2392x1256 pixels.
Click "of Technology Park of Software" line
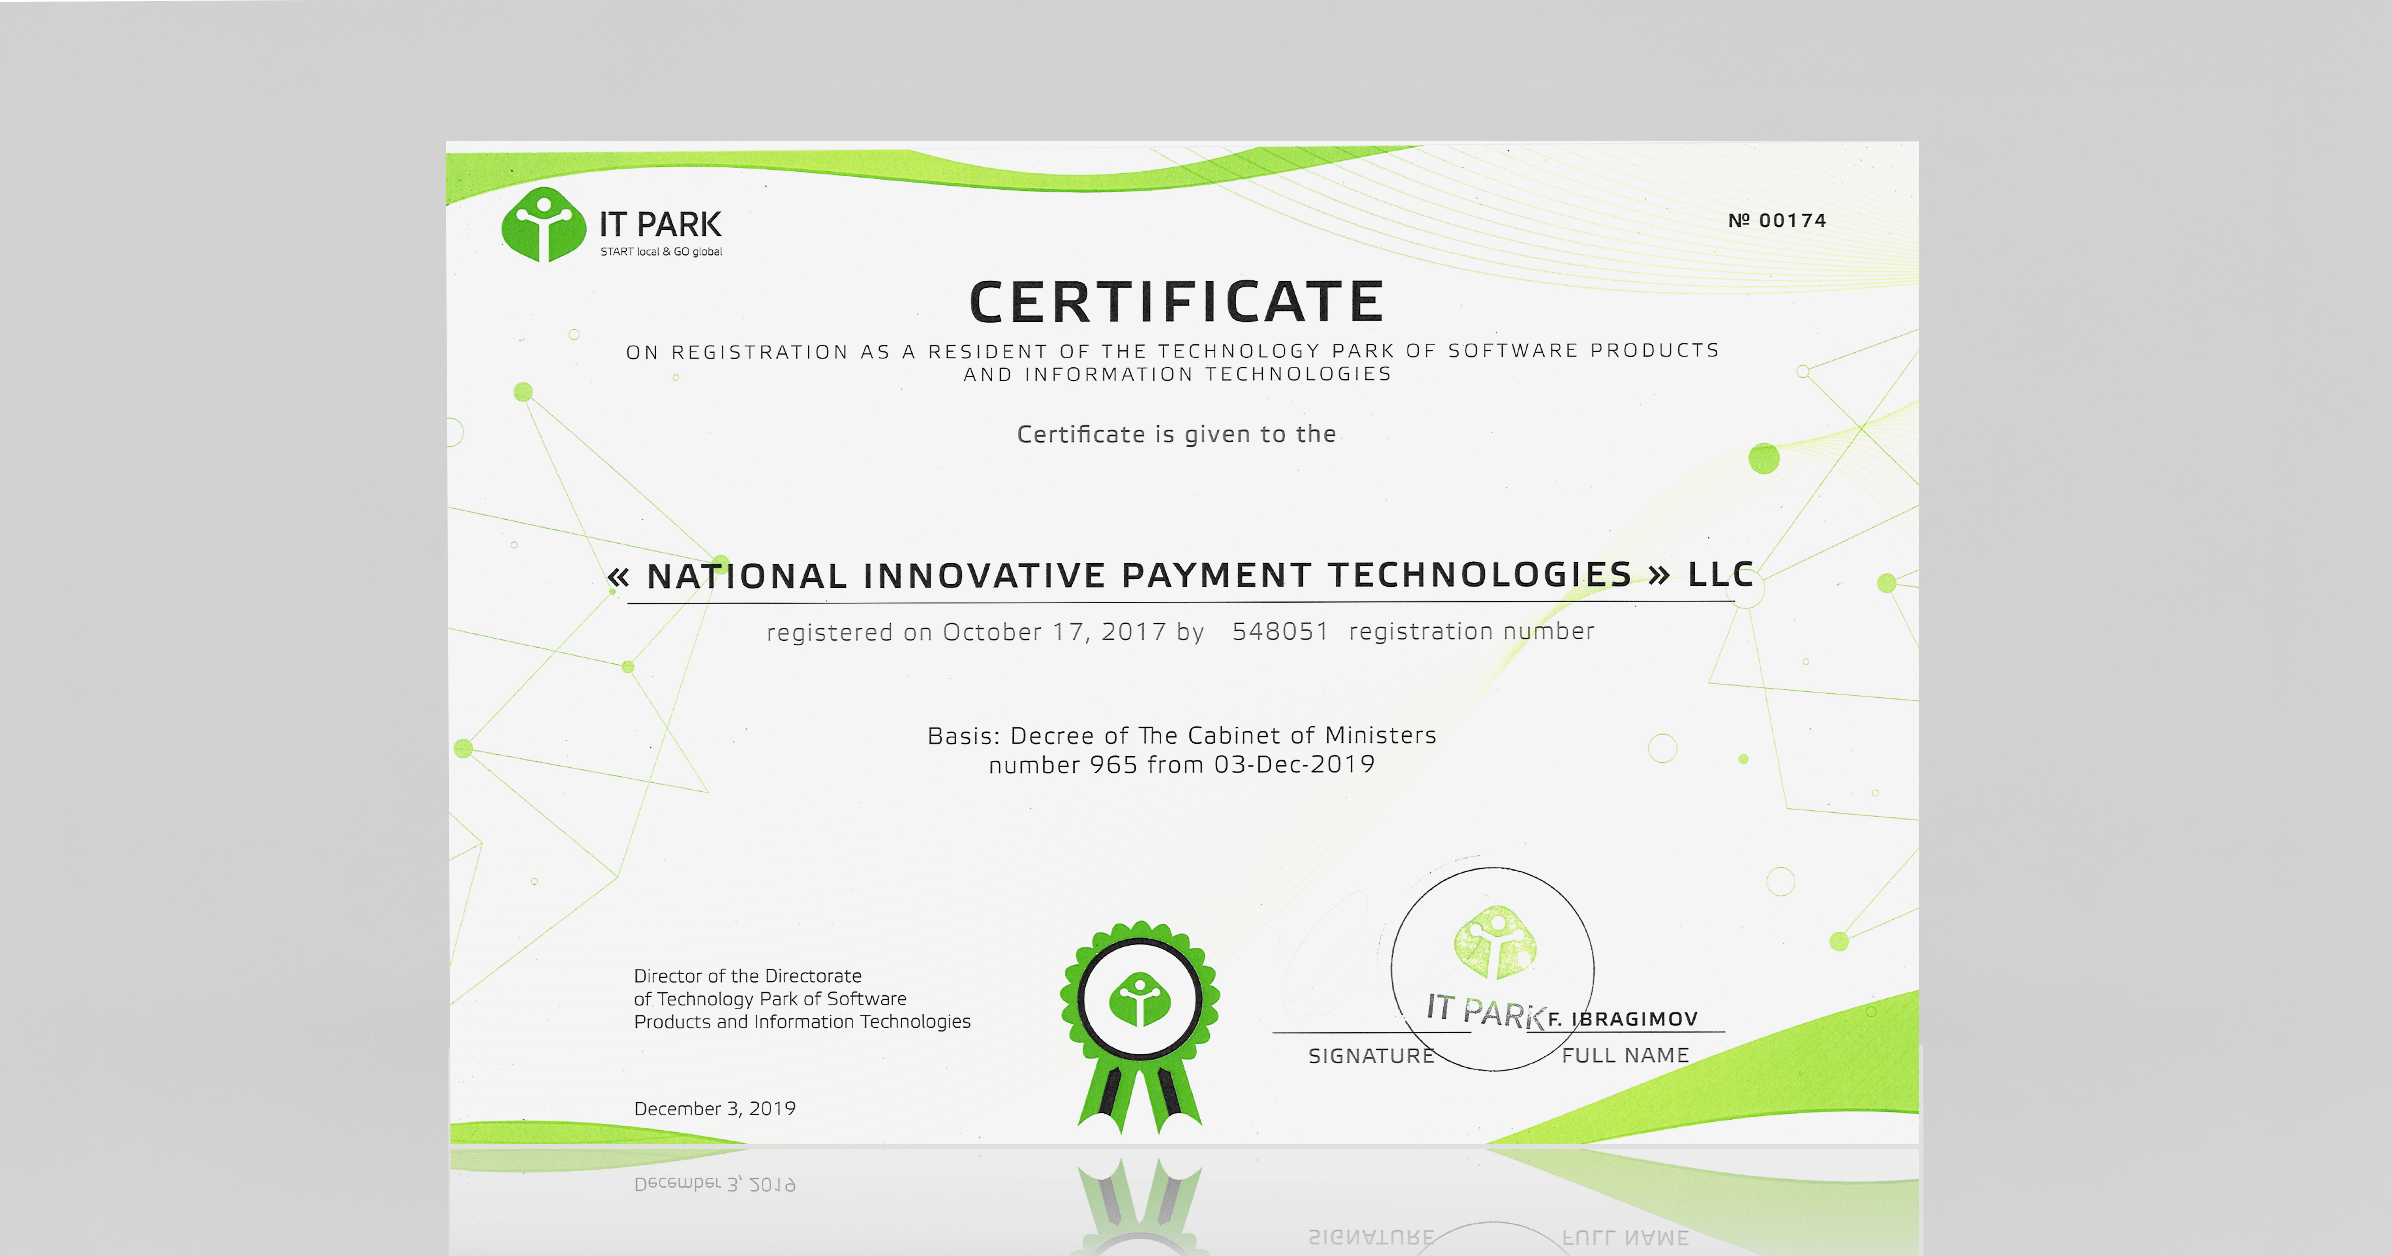click(770, 999)
